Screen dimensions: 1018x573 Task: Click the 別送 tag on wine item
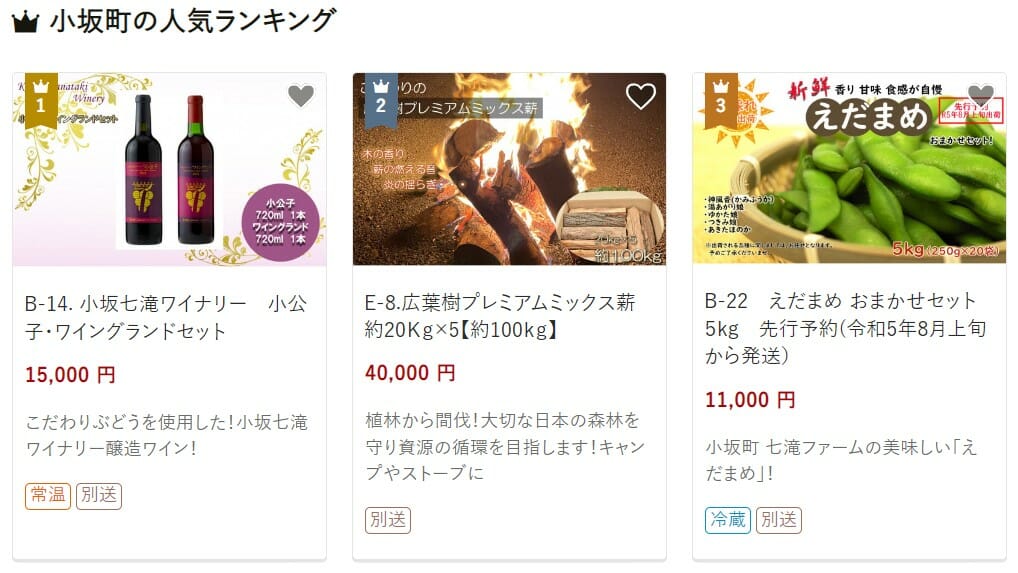click(x=99, y=496)
